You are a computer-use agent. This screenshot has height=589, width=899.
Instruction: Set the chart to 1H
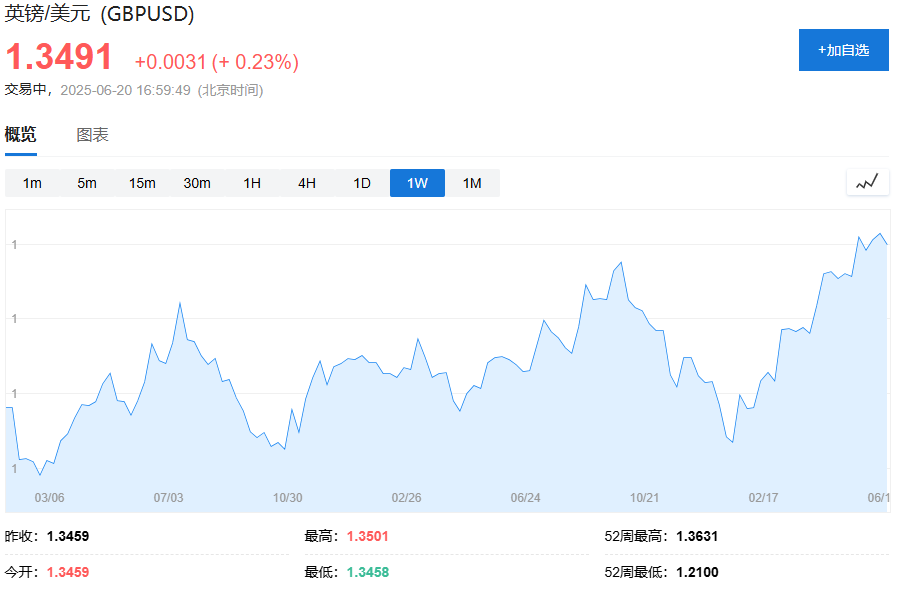(252, 183)
